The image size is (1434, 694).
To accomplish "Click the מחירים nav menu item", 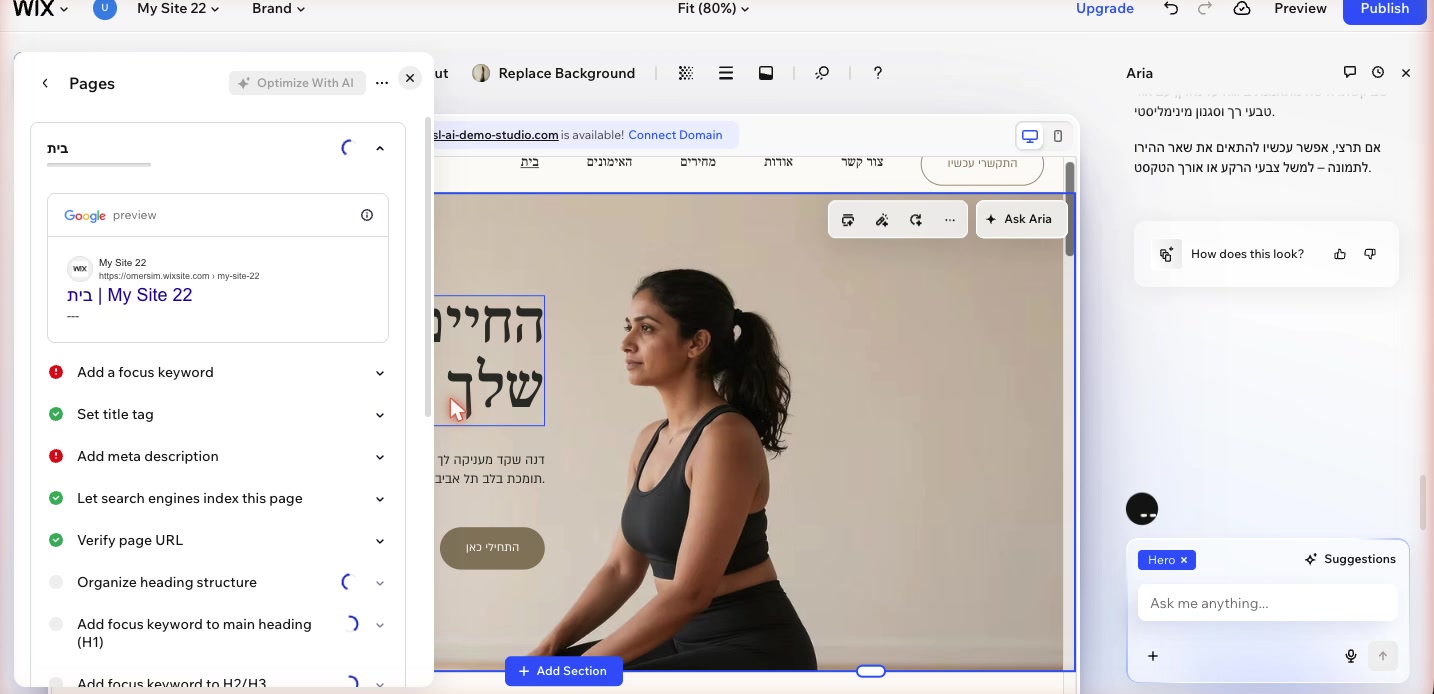I will pyautogui.click(x=698, y=162).
